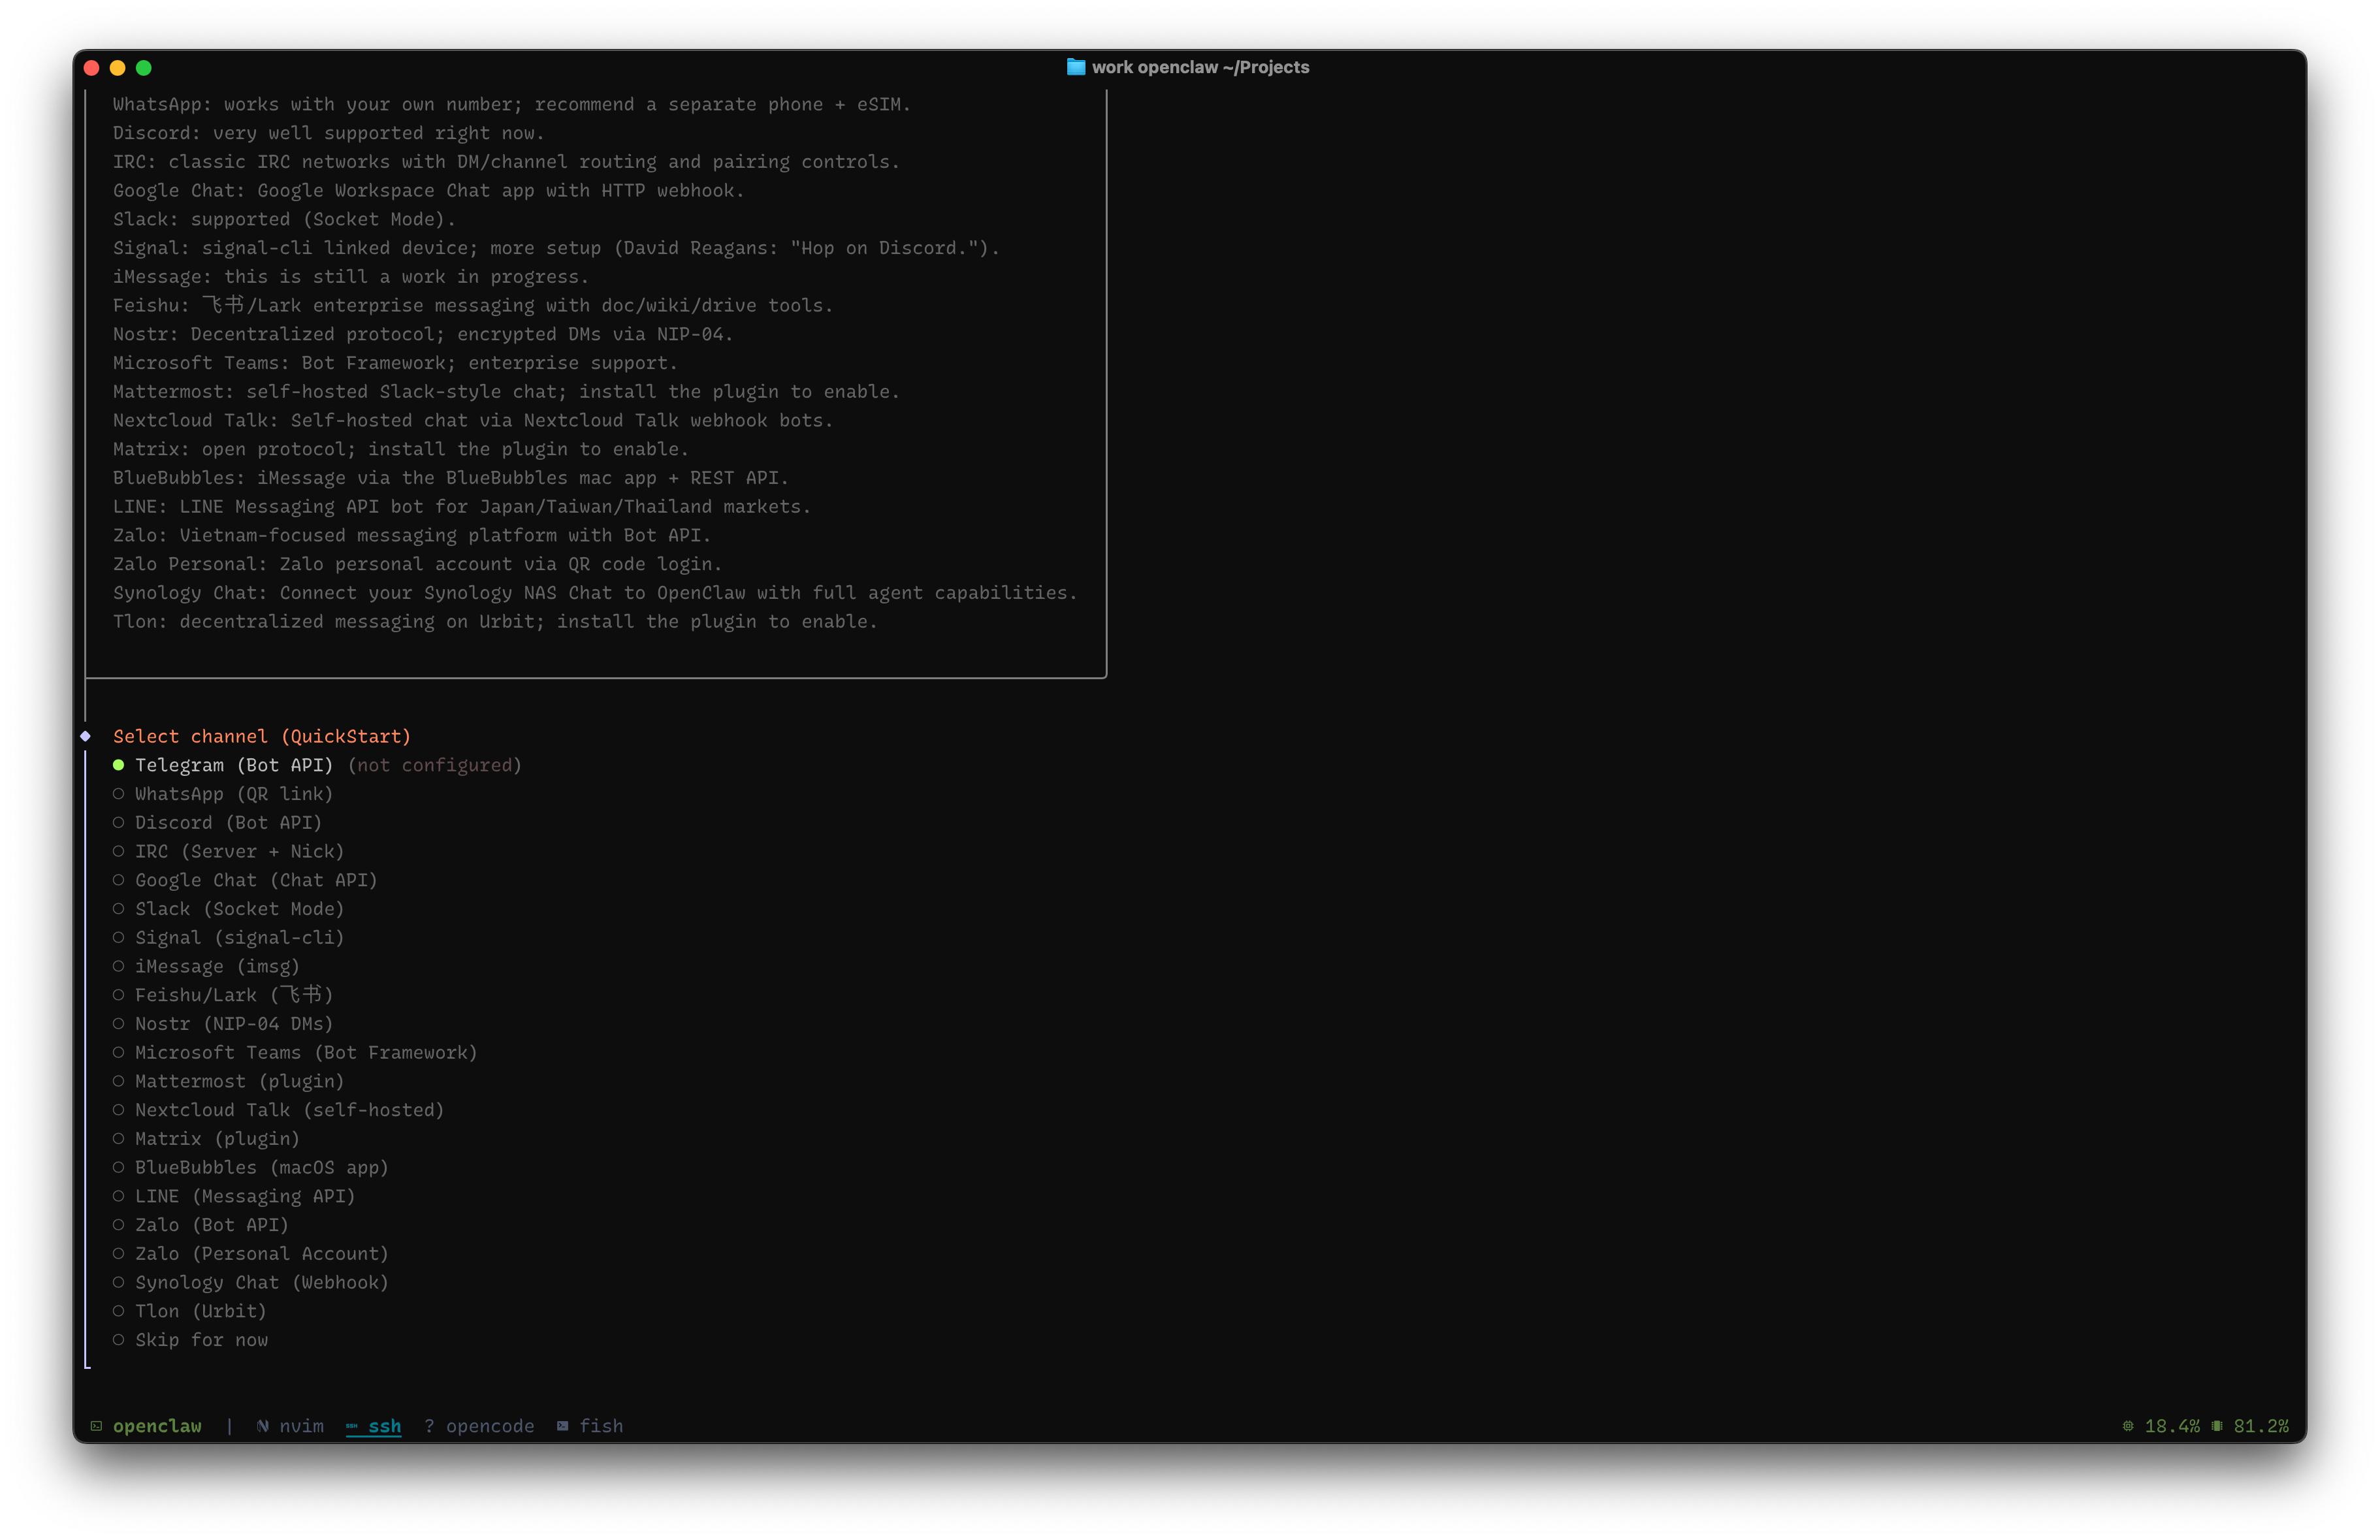Click the Select channel (QuickStart) prompt diamond
Screen dimensions: 2380x1540
[86, 736]
